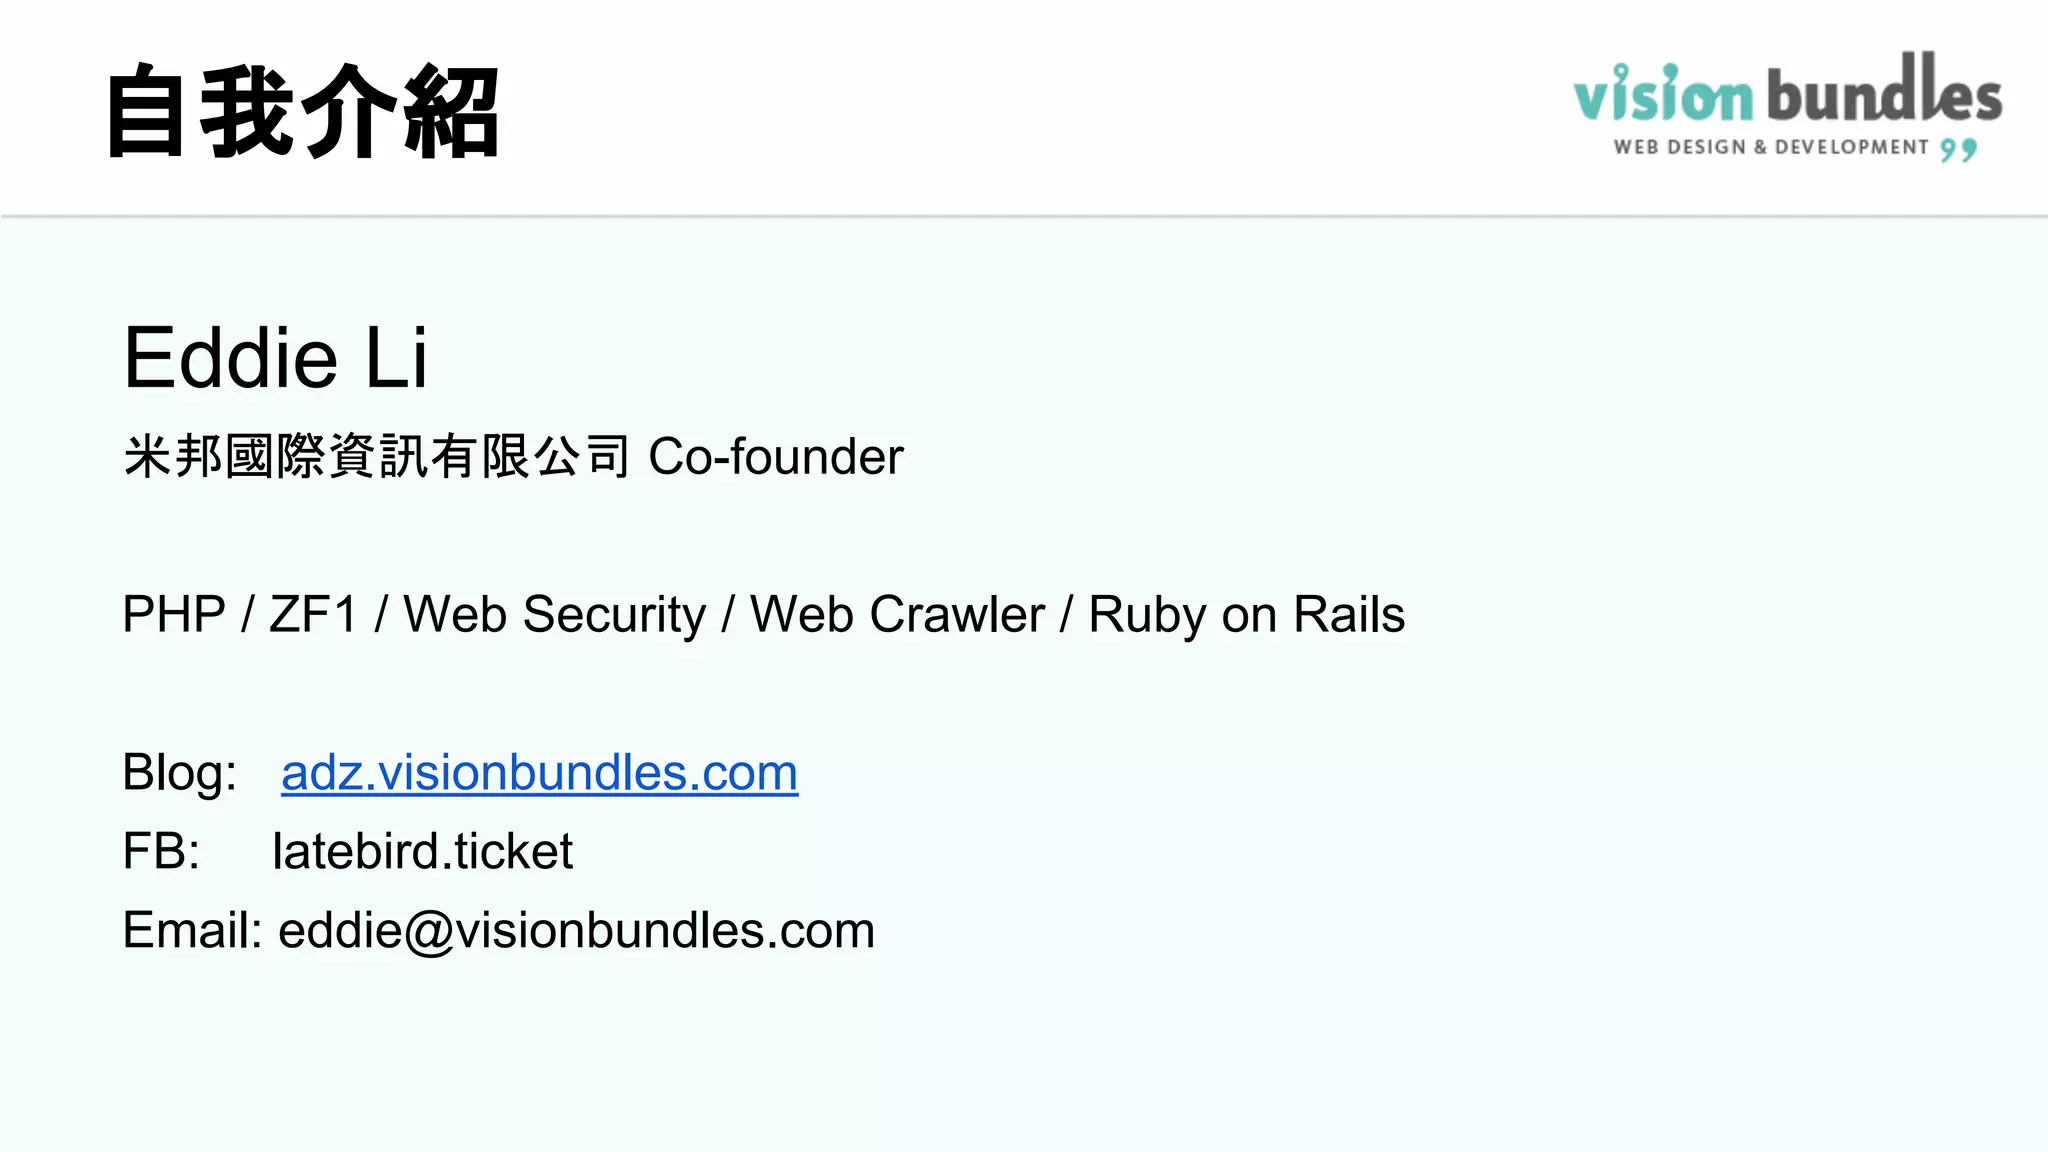Click the Chinese company name 米邦國際資訊有限公司
This screenshot has height=1152, width=2048.
pyautogui.click(x=377, y=457)
